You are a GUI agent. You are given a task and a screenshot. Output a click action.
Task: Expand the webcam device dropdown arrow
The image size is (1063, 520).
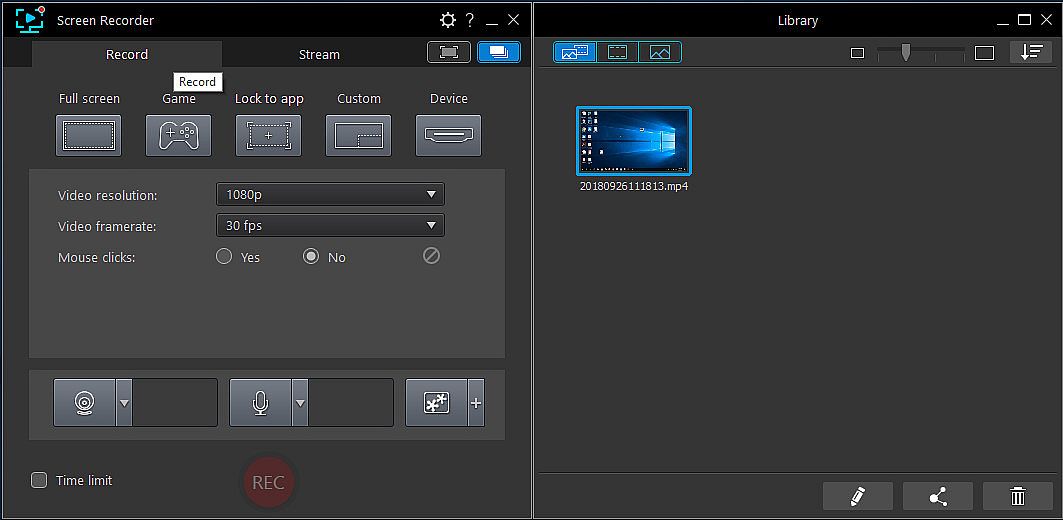[x=124, y=403]
